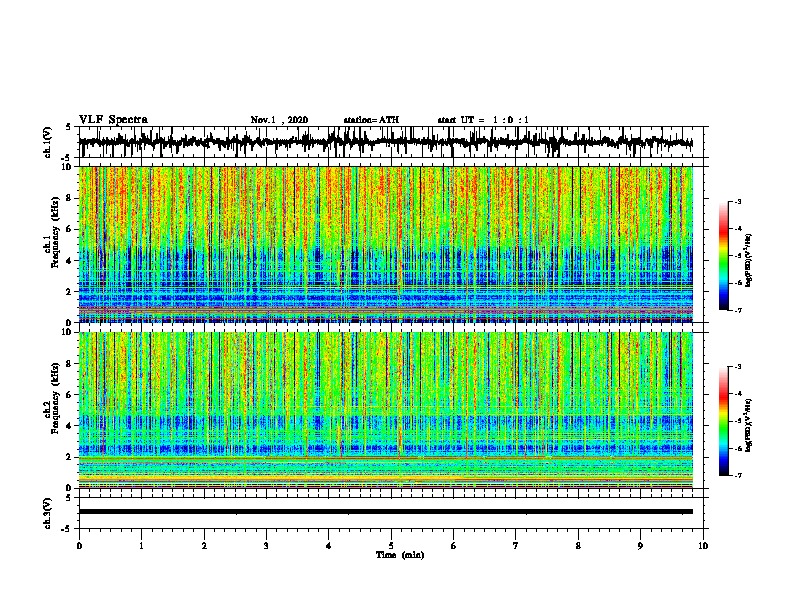The width and height of the screenshot is (792, 612).
Task: Click the "station=ATH" header label
Action: [x=371, y=120]
